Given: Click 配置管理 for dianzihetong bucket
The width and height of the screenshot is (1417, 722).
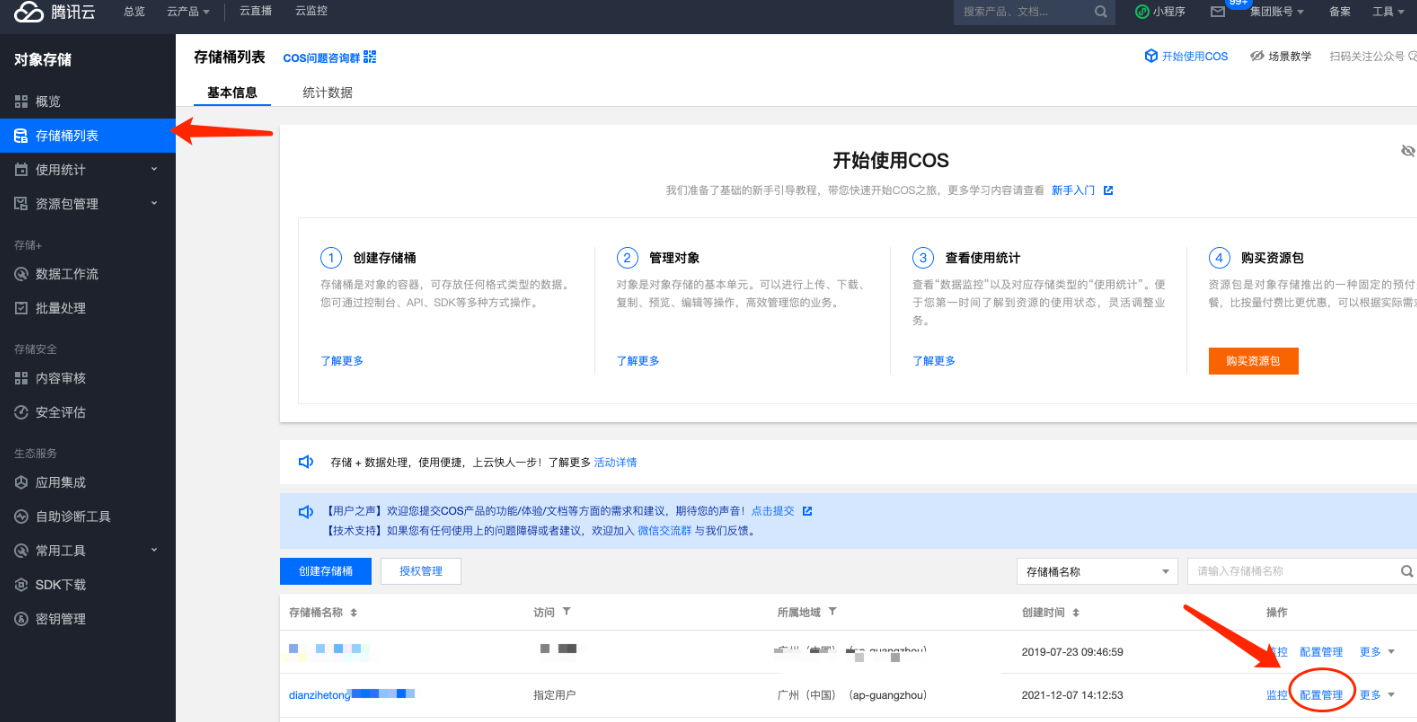Looking at the screenshot, I should [x=1321, y=695].
